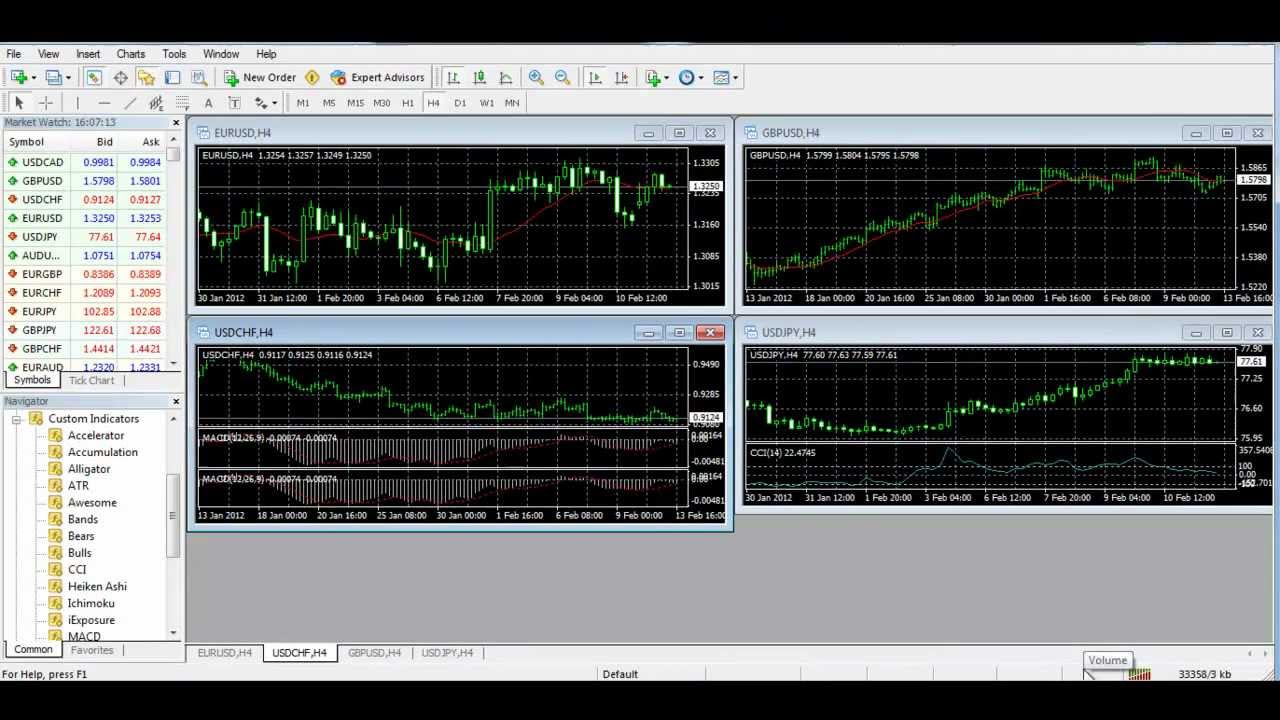Select the Vertical Line drawing tool
This screenshot has width=1280, height=720.
coord(77,103)
